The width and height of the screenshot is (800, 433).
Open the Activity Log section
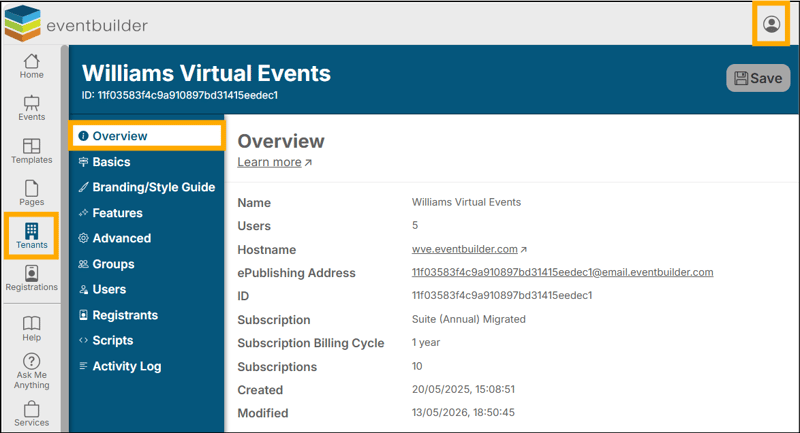pos(146,366)
